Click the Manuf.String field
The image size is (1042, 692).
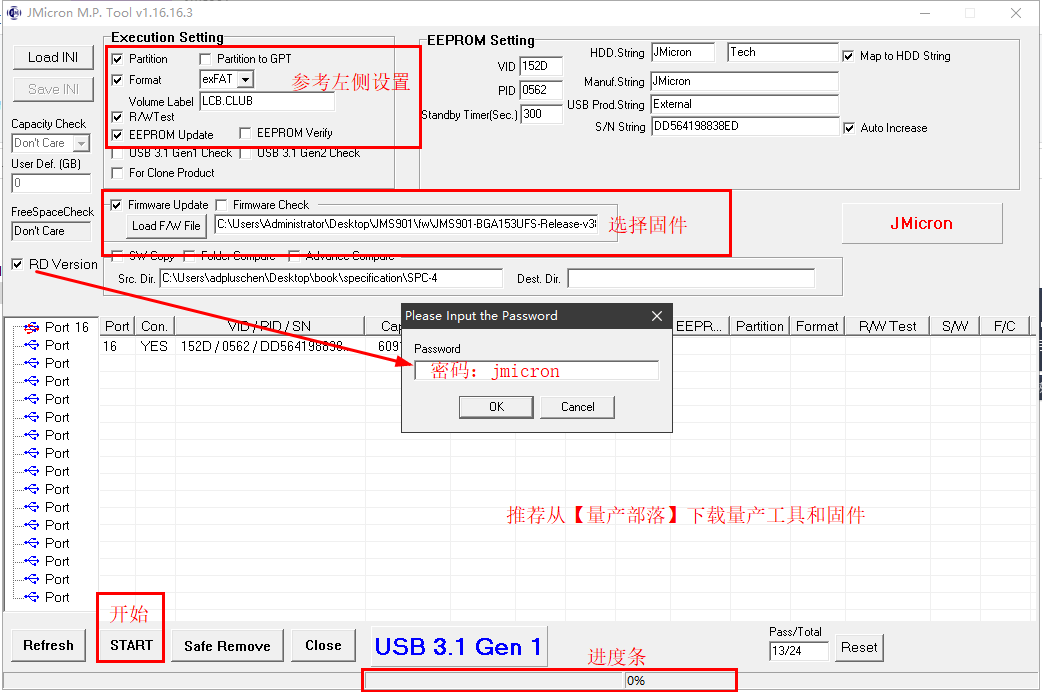(x=744, y=81)
